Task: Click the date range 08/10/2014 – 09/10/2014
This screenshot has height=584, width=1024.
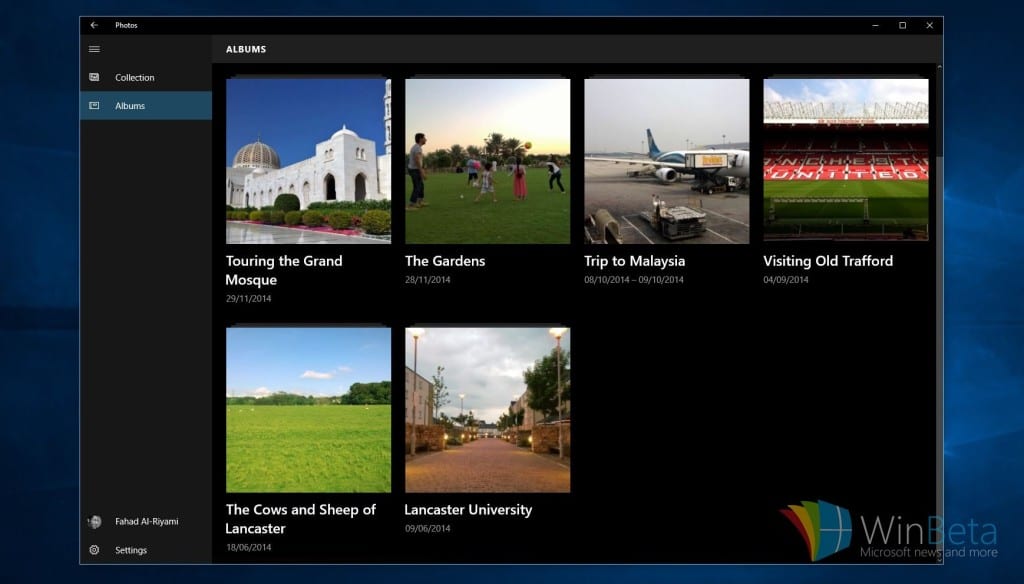Action: pyautogui.click(x=634, y=280)
